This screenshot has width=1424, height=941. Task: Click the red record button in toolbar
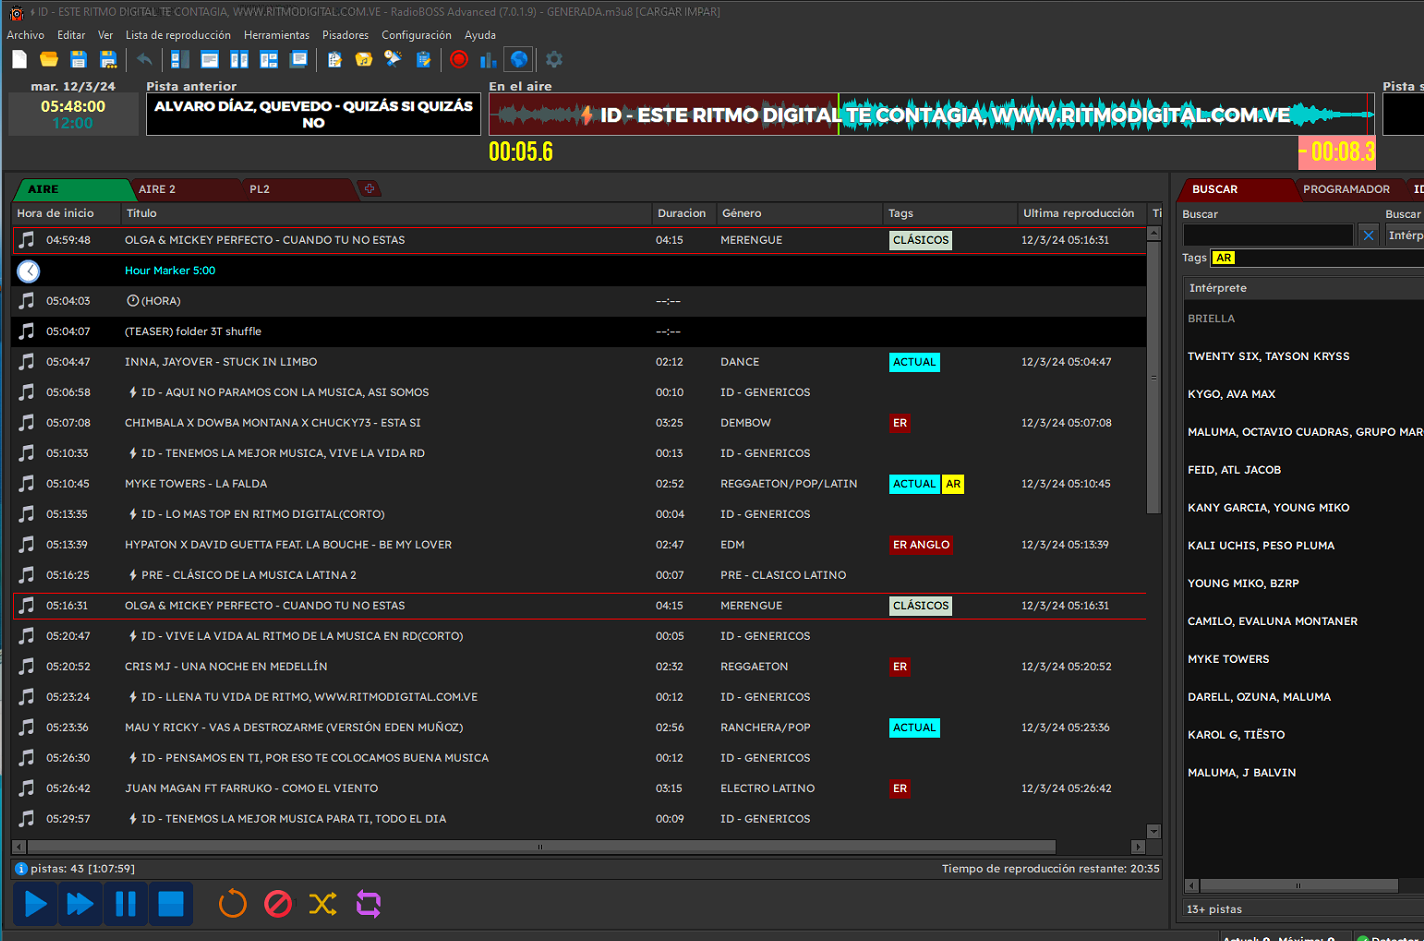pos(459,60)
